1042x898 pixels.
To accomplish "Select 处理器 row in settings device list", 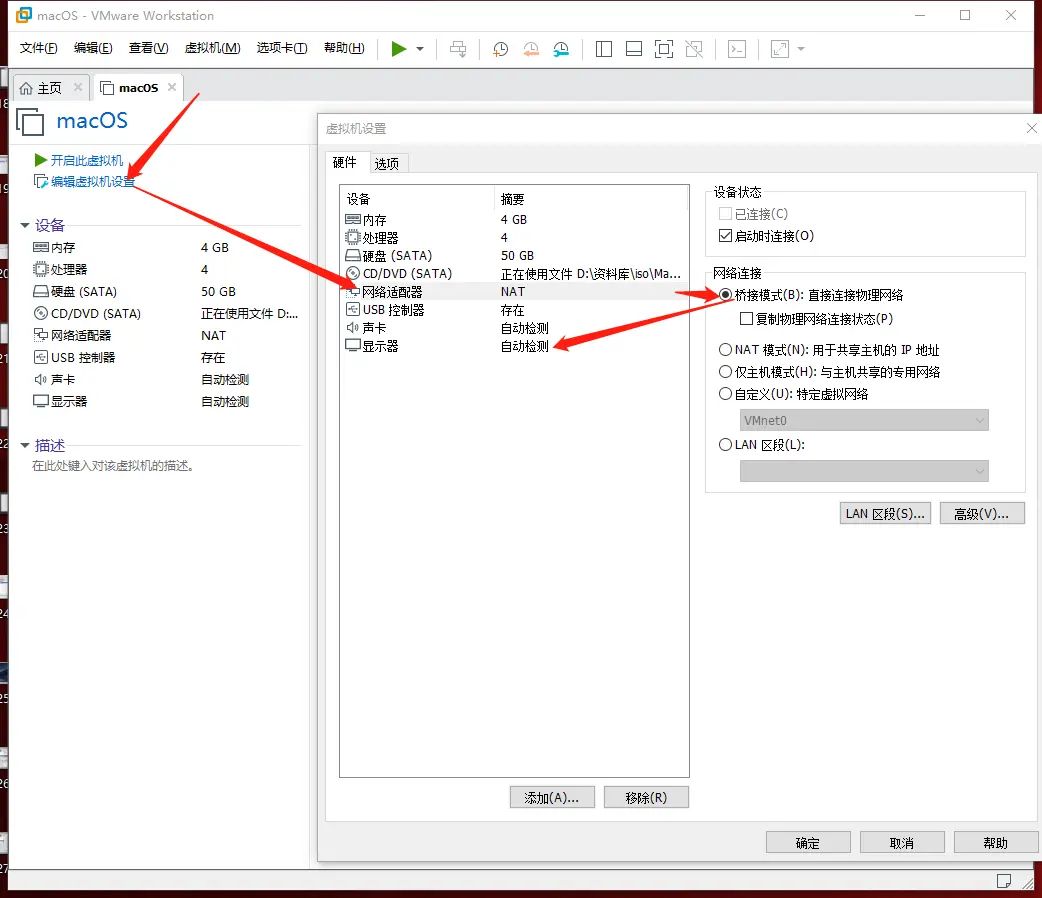I will coord(514,237).
